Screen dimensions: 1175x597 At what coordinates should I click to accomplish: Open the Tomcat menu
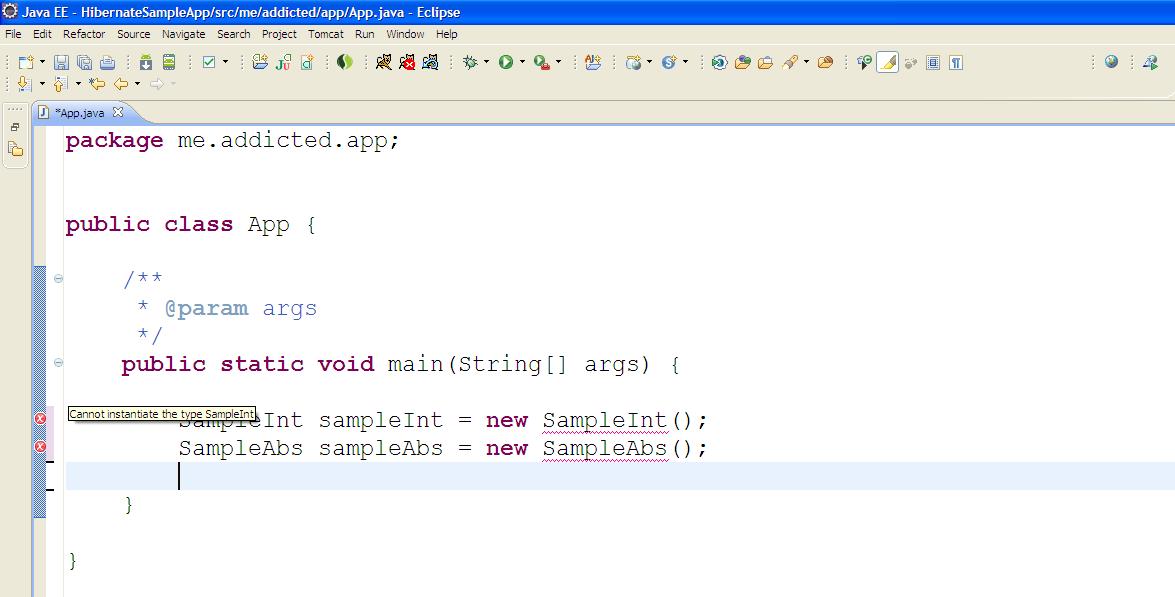click(326, 34)
